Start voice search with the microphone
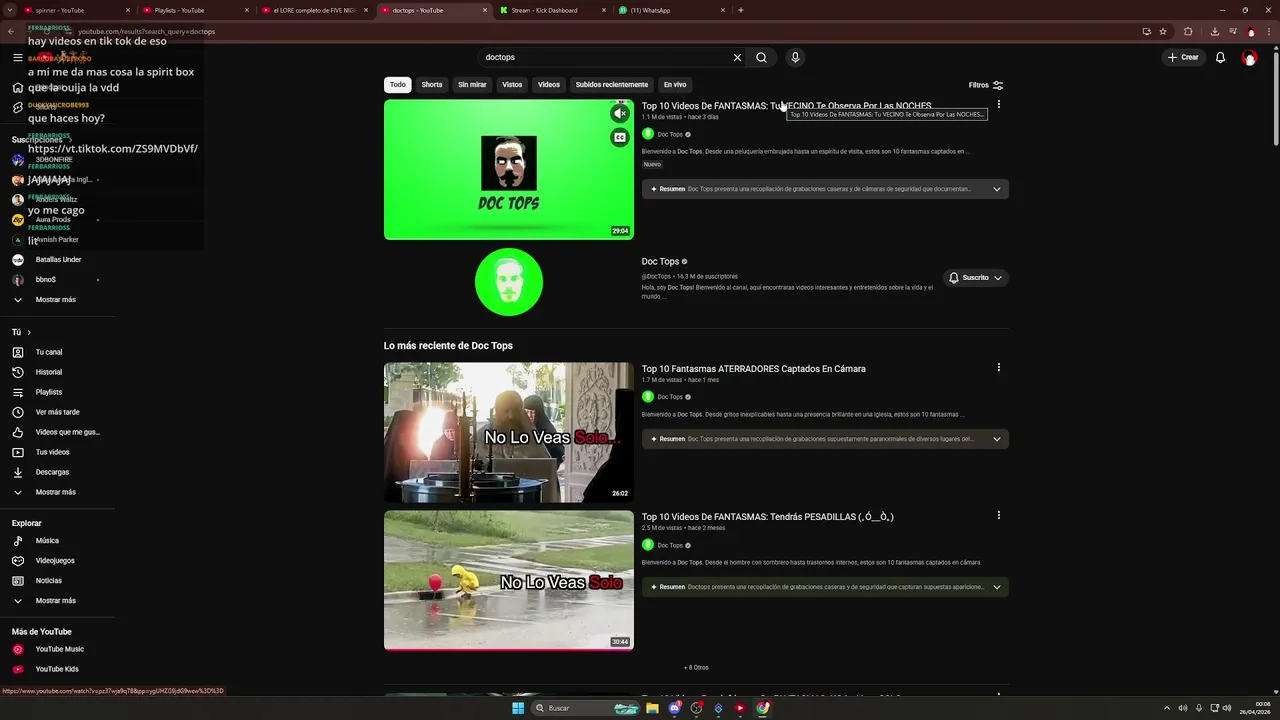 coord(795,57)
